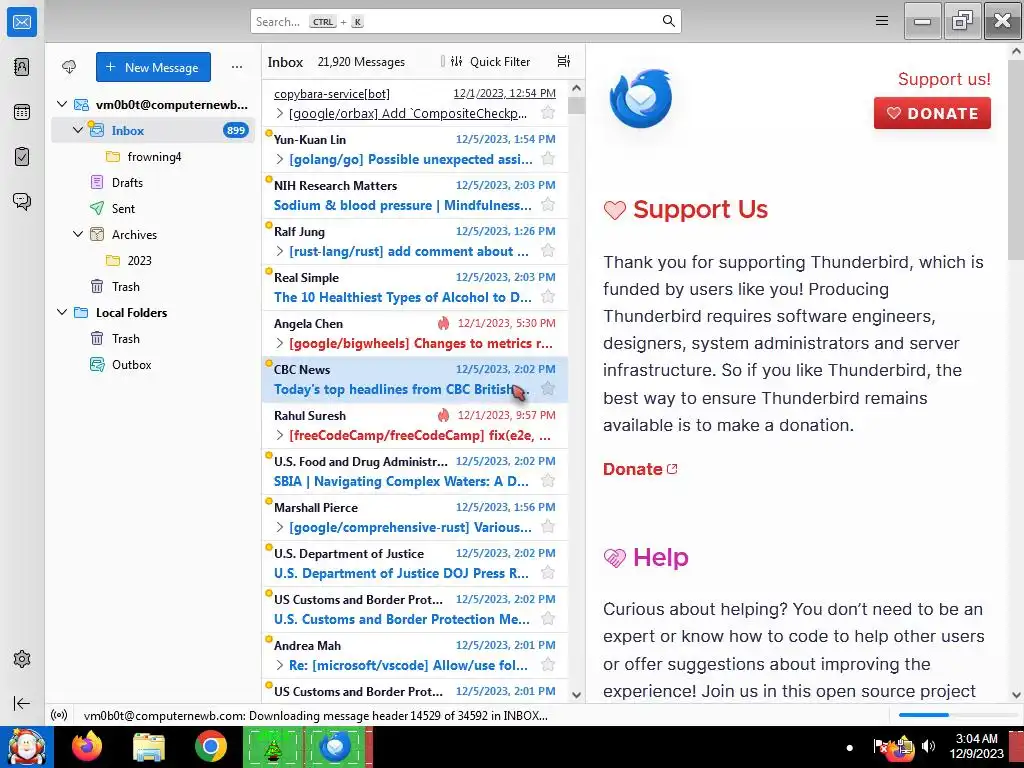Screen dimensions: 1024x768
Task: Collapse the Inbox folder
Action: click(78, 130)
